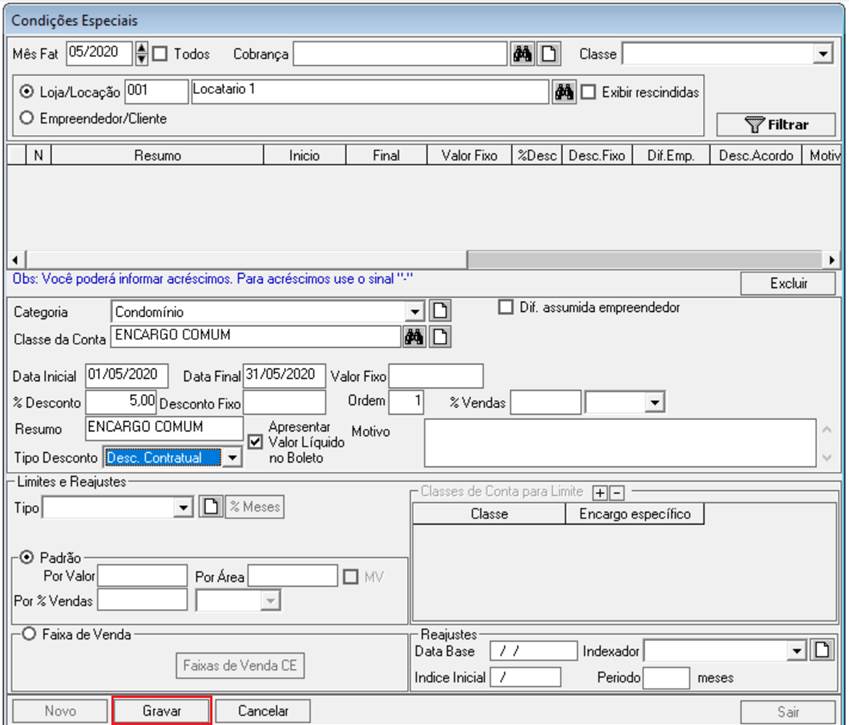Open the % Vendas type dropdown
The height and width of the screenshot is (725, 849).
(x=655, y=402)
